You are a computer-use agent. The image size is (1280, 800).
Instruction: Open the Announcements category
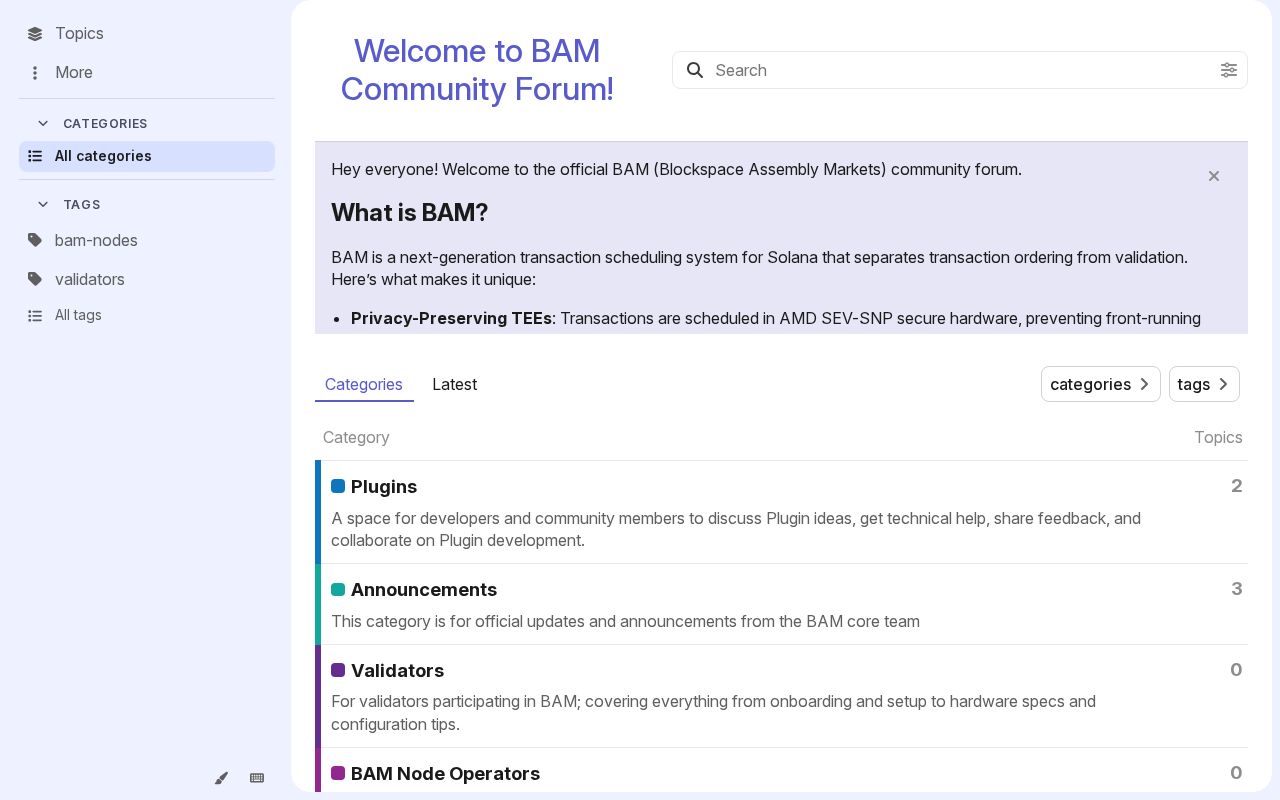424,590
